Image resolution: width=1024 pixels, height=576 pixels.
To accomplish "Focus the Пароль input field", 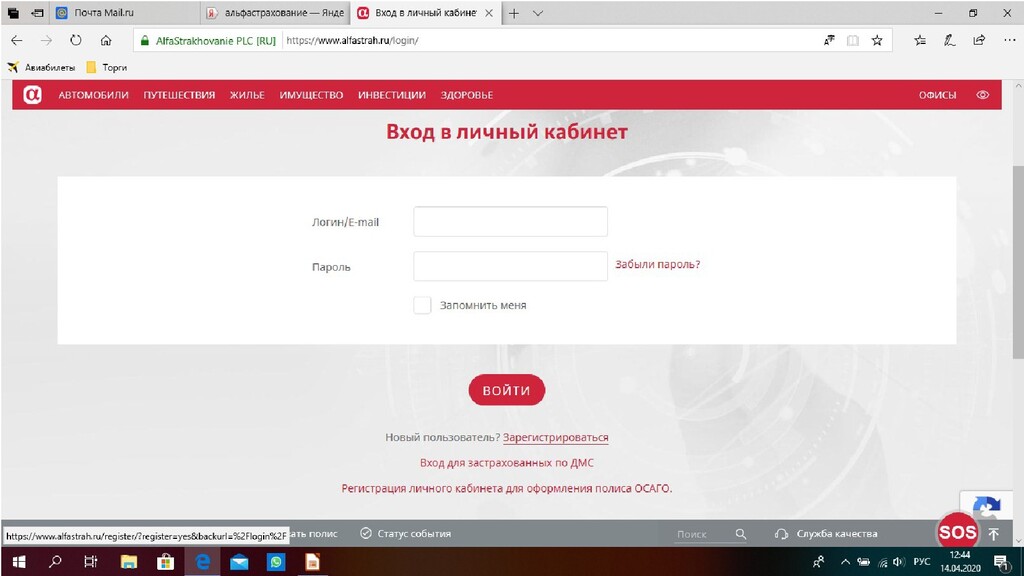I will (x=510, y=266).
